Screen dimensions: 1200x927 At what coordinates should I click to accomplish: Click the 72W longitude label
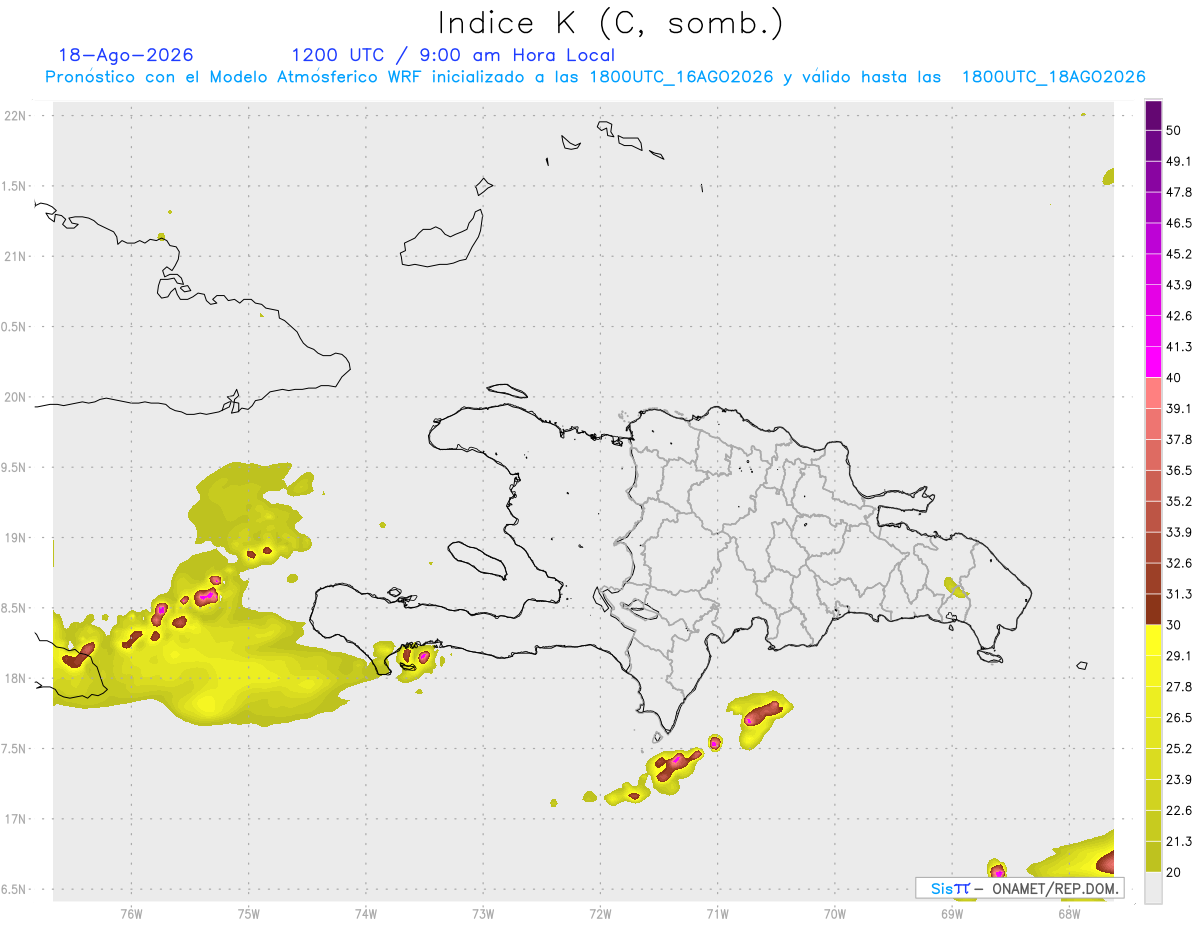click(600, 914)
